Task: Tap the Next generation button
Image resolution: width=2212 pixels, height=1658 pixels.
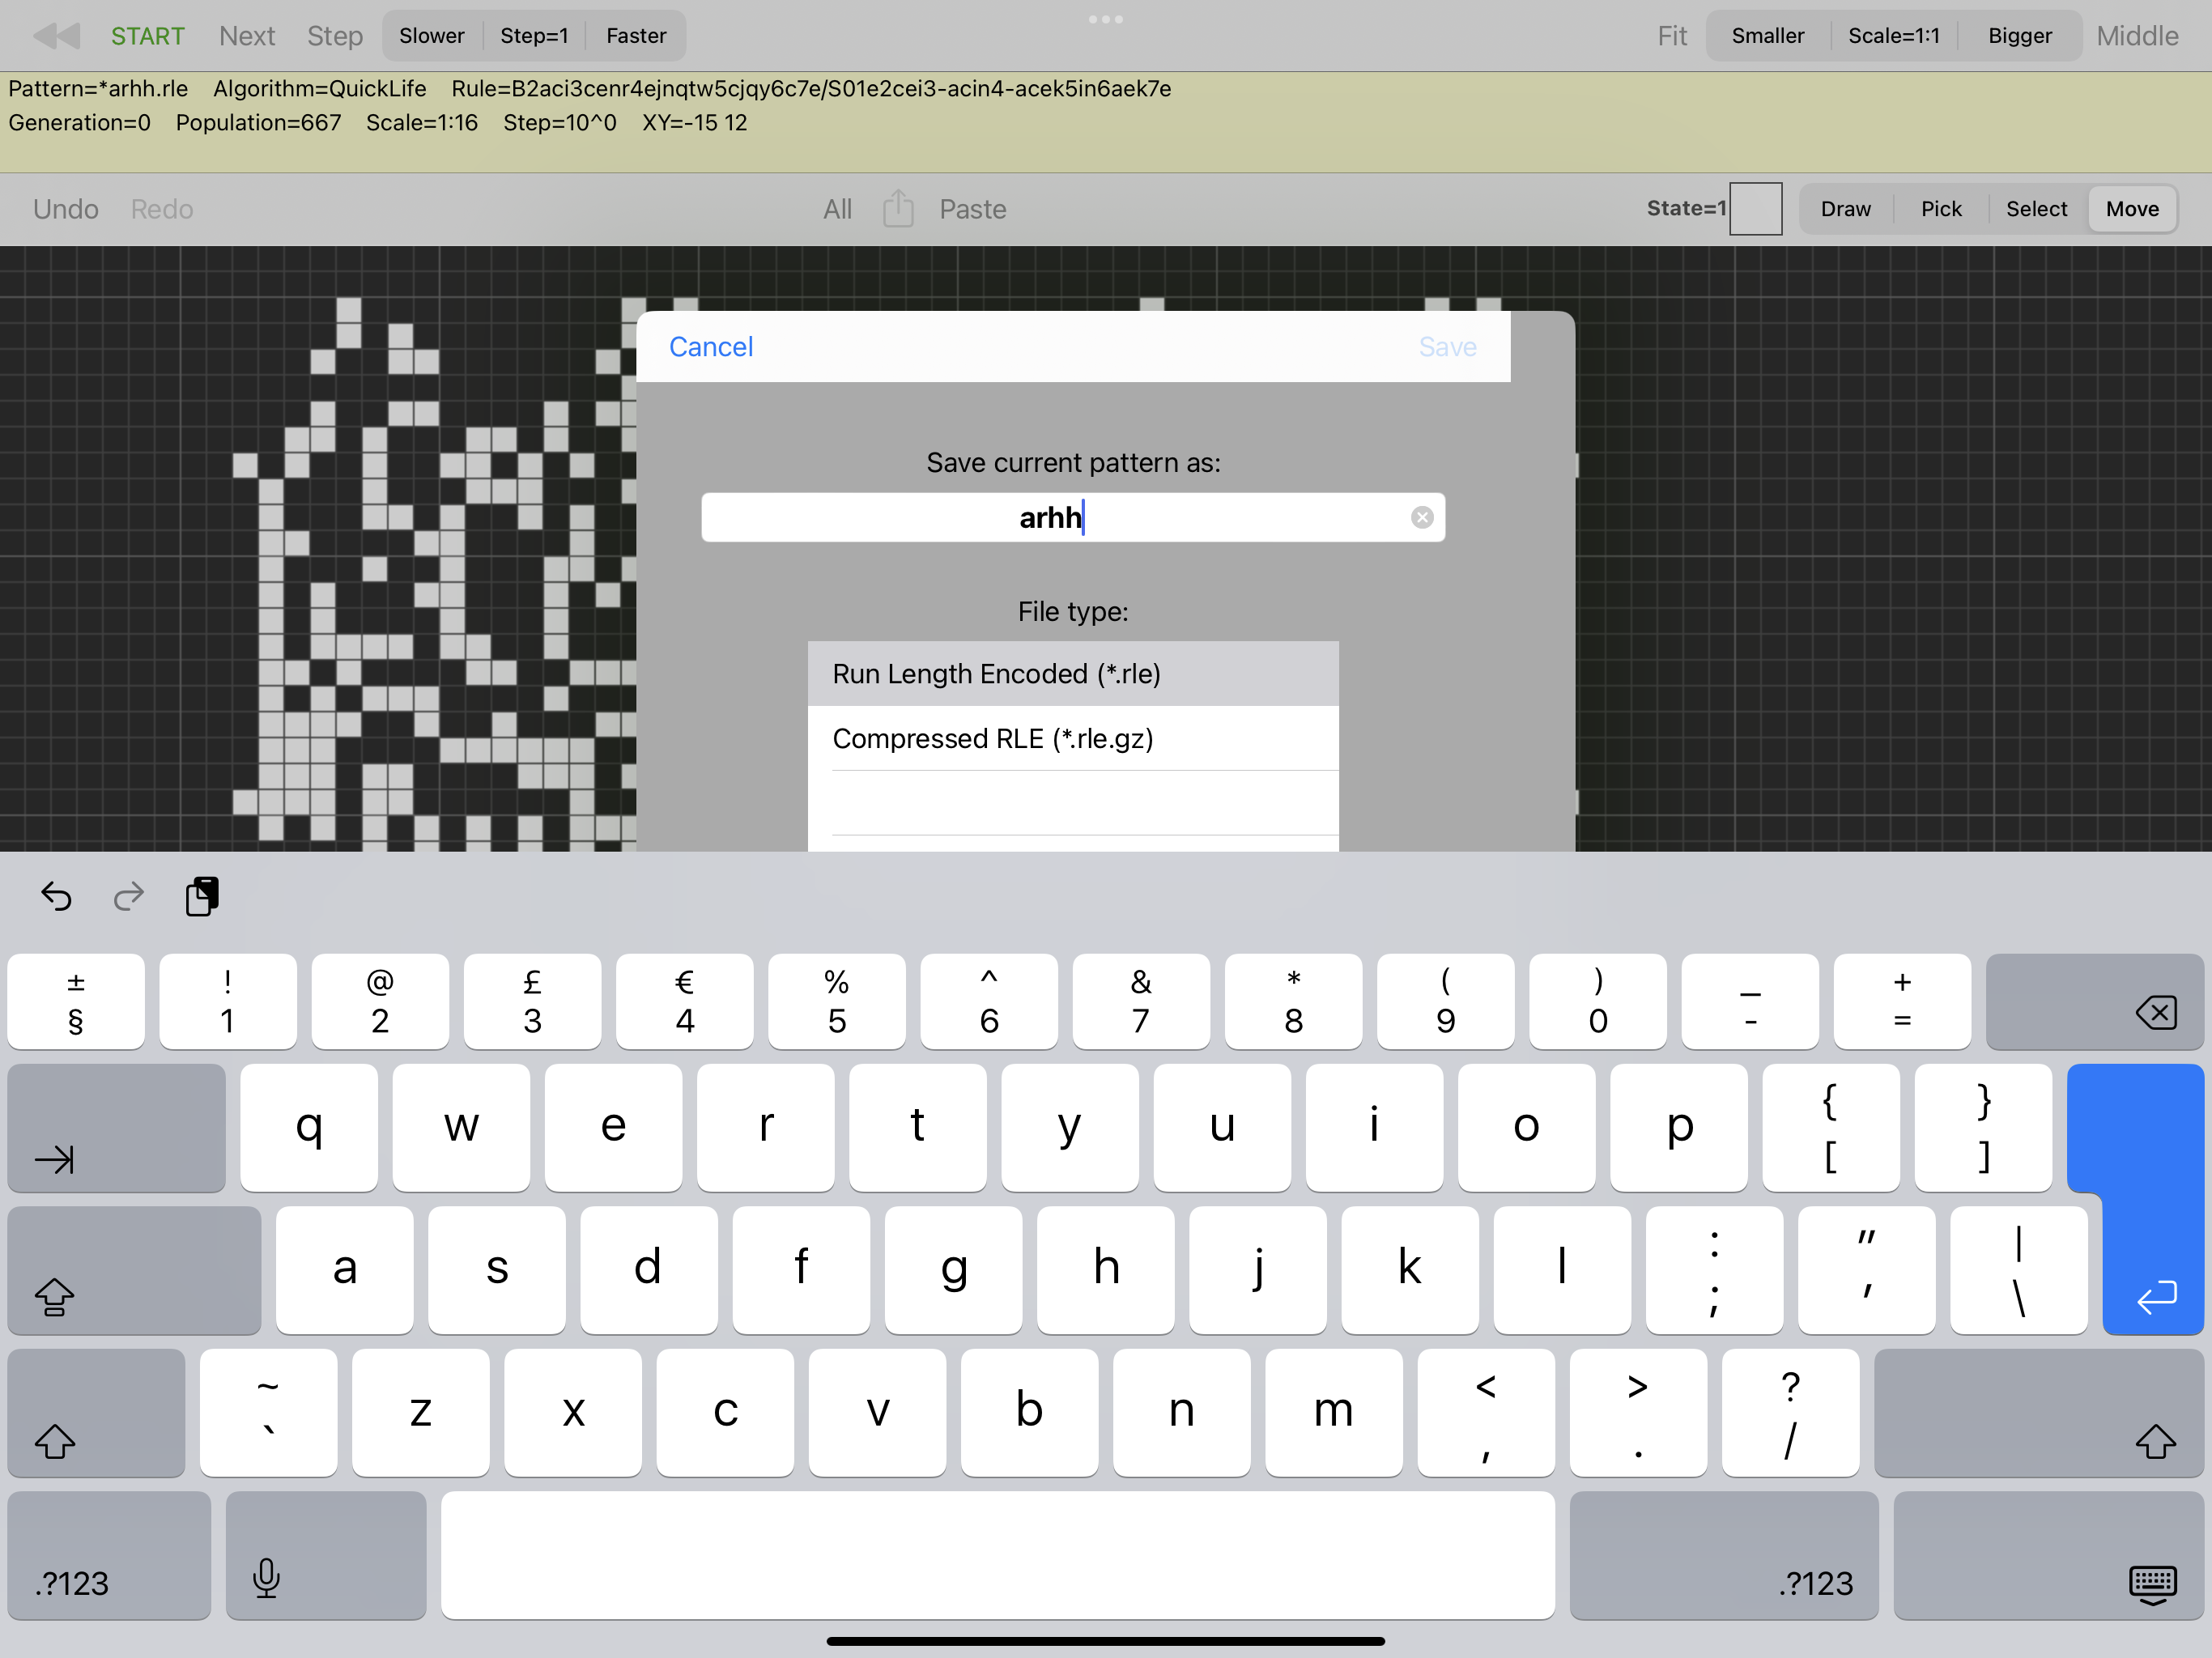Action: 247,36
